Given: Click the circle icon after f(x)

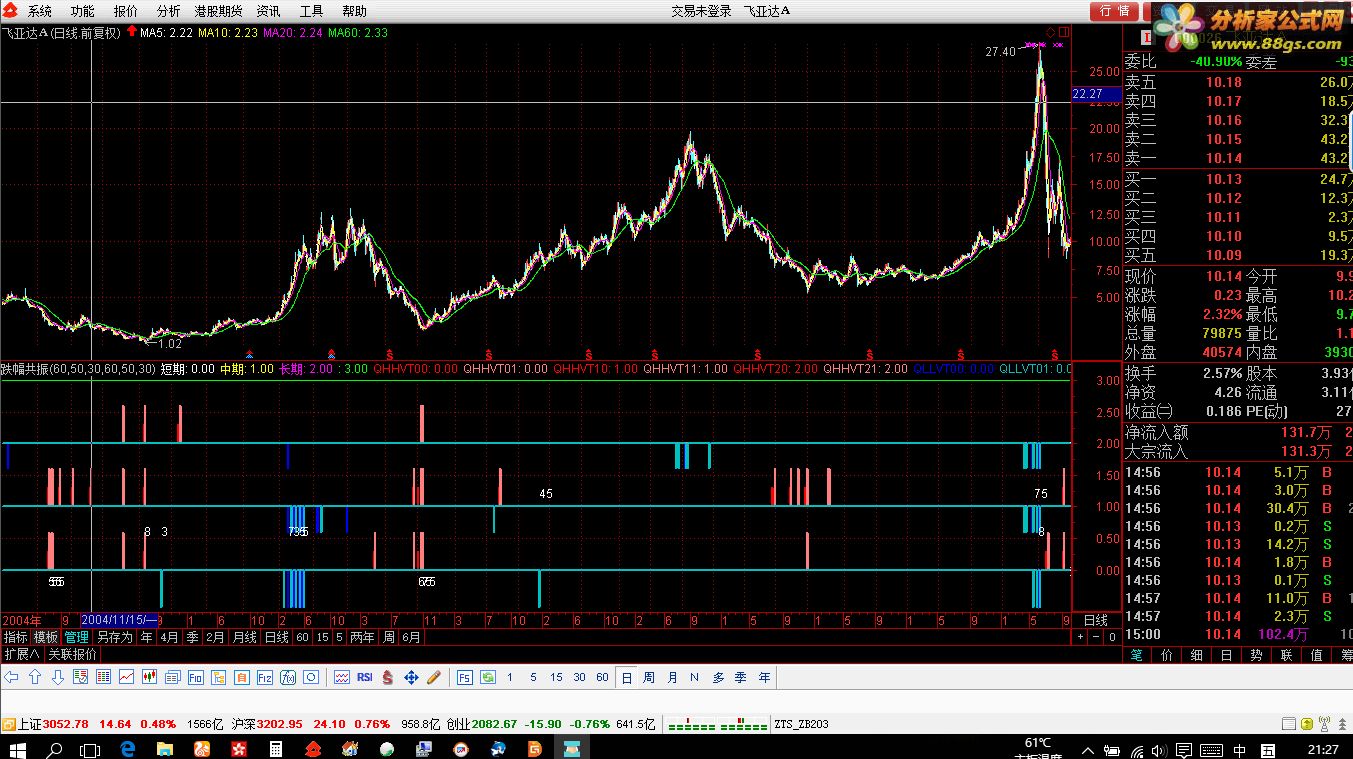Looking at the screenshot, I should click(x=310, y=677).
